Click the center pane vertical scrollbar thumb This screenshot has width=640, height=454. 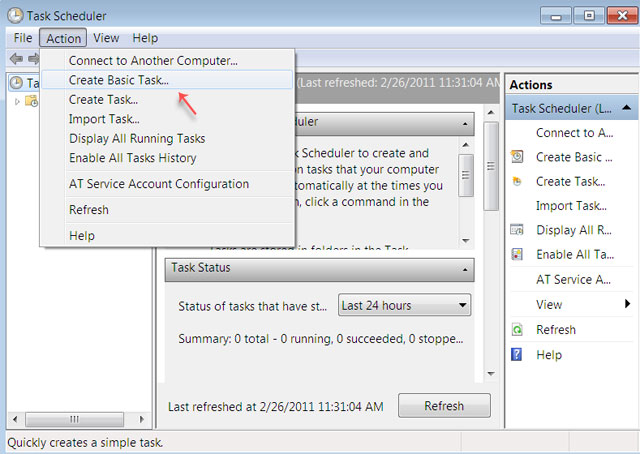click(x=491, y=166)
